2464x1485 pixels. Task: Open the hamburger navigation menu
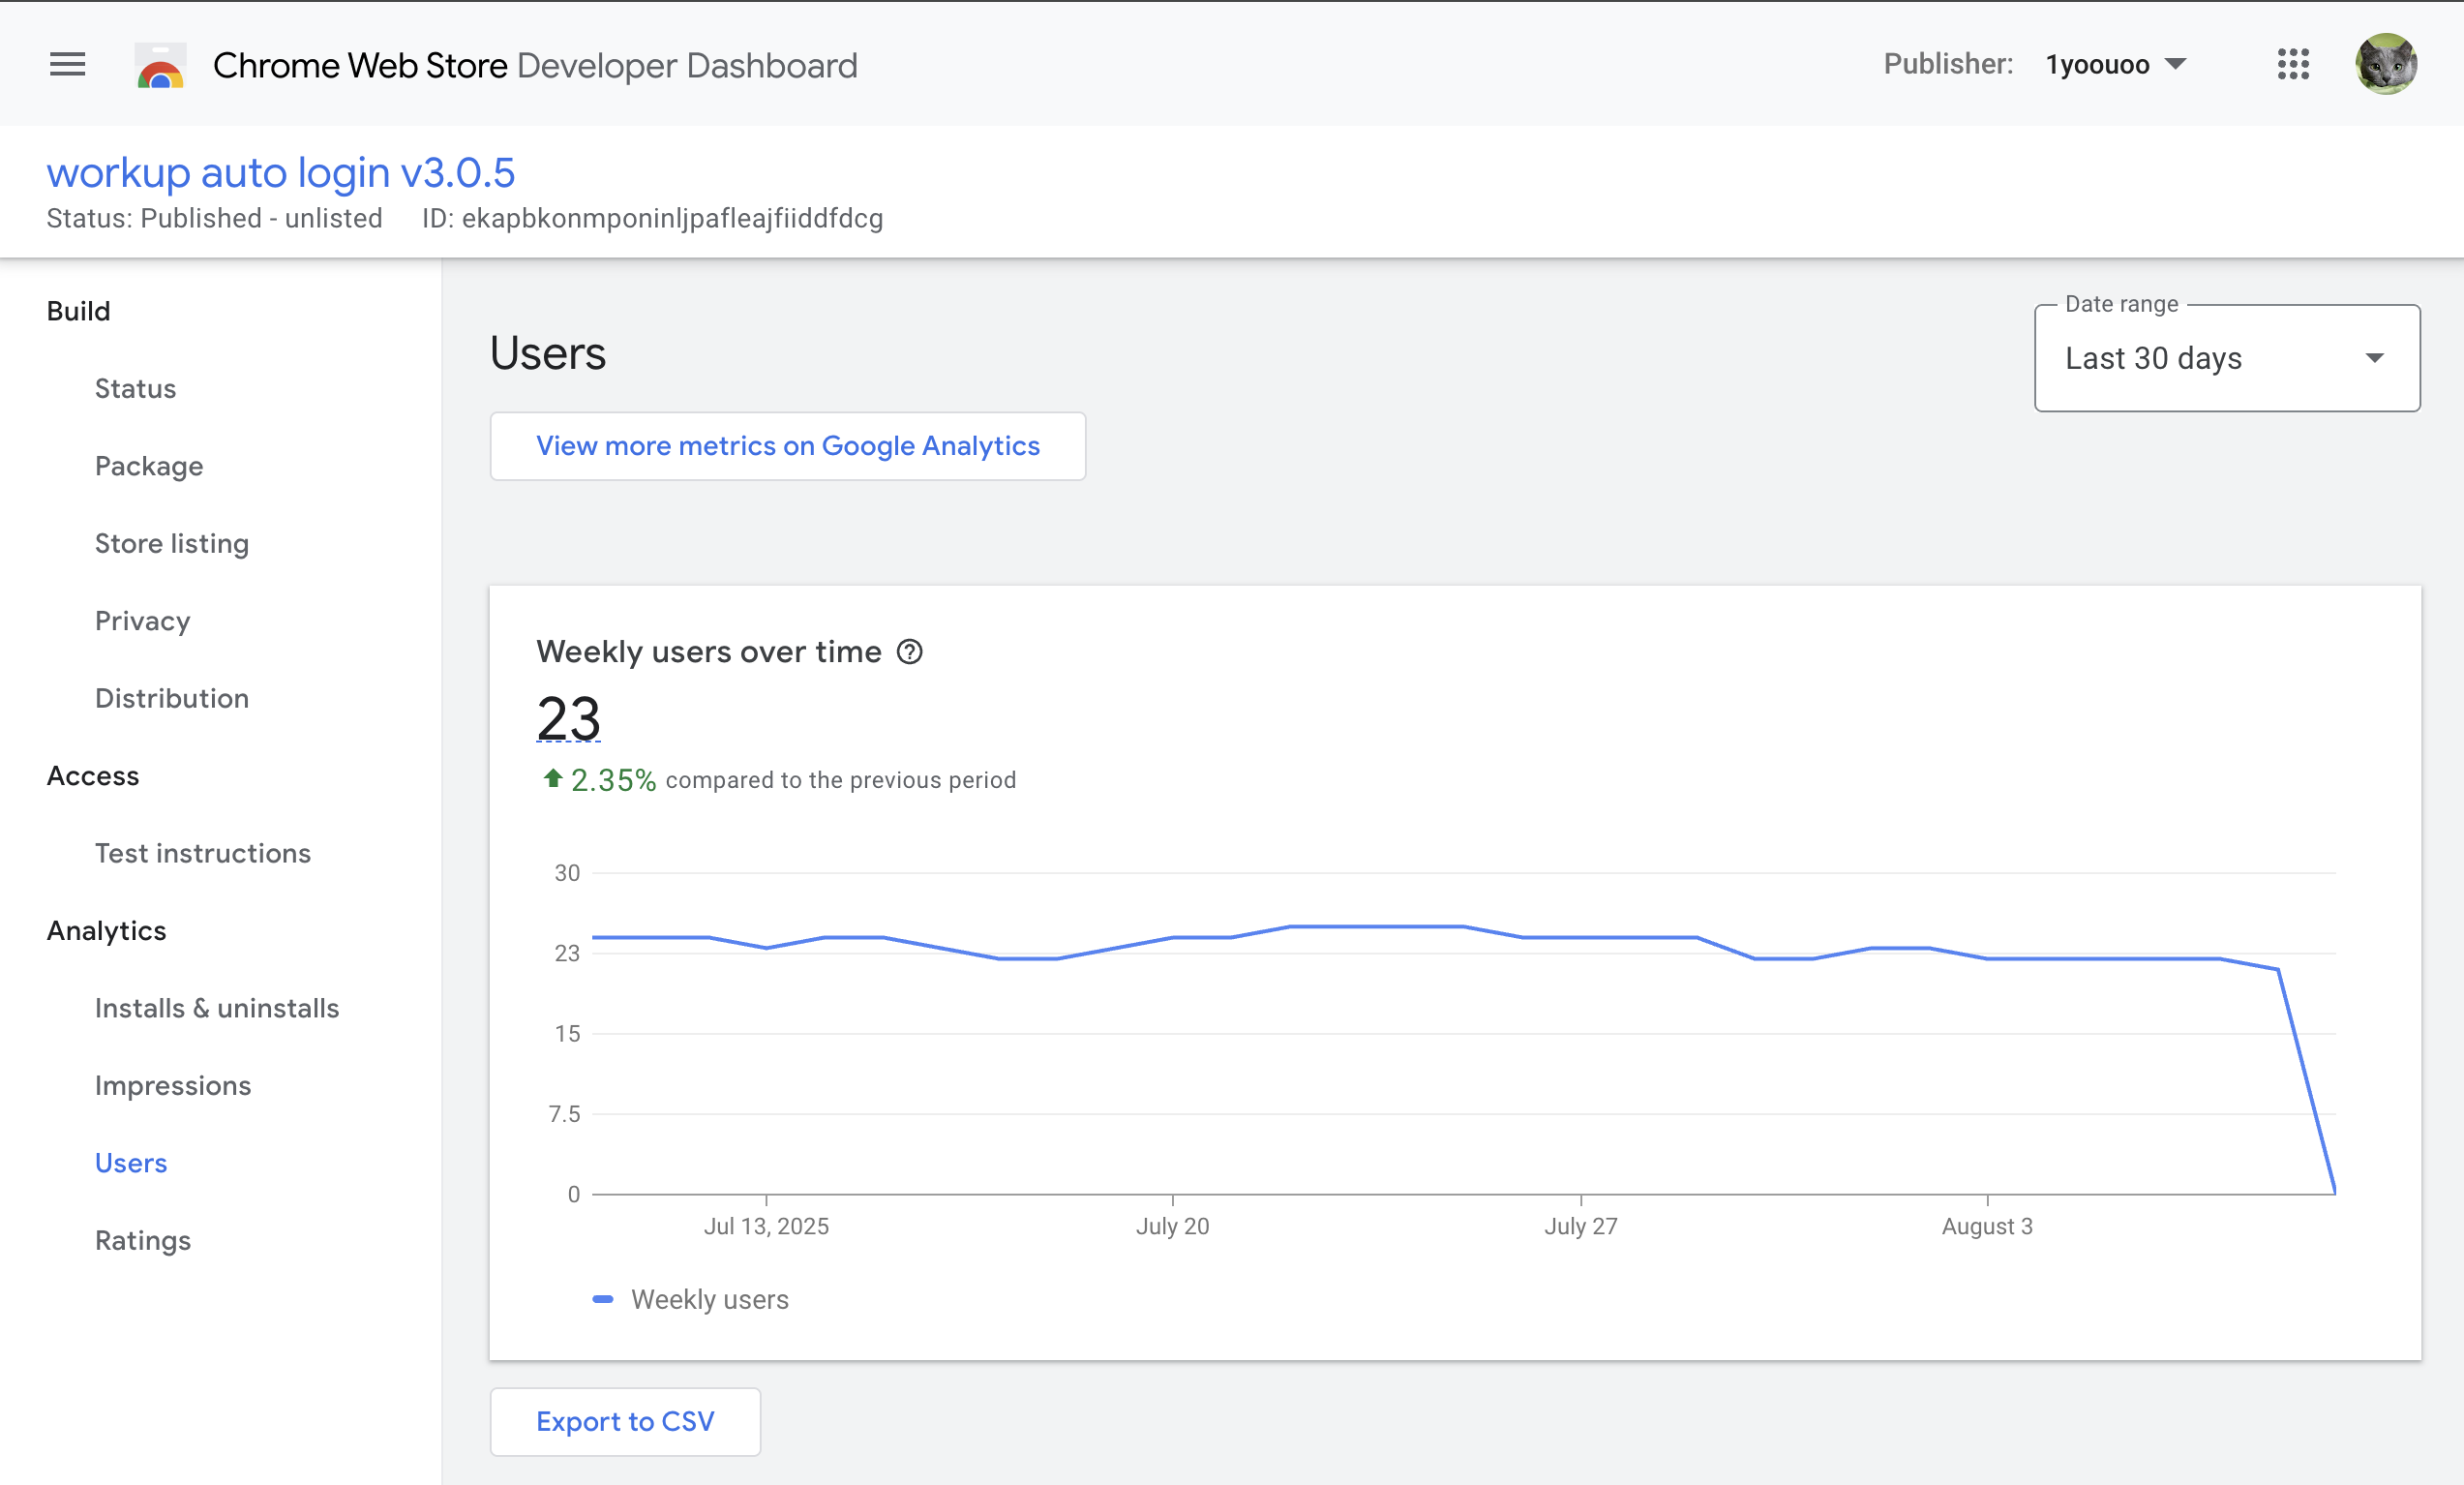[67, 65]
